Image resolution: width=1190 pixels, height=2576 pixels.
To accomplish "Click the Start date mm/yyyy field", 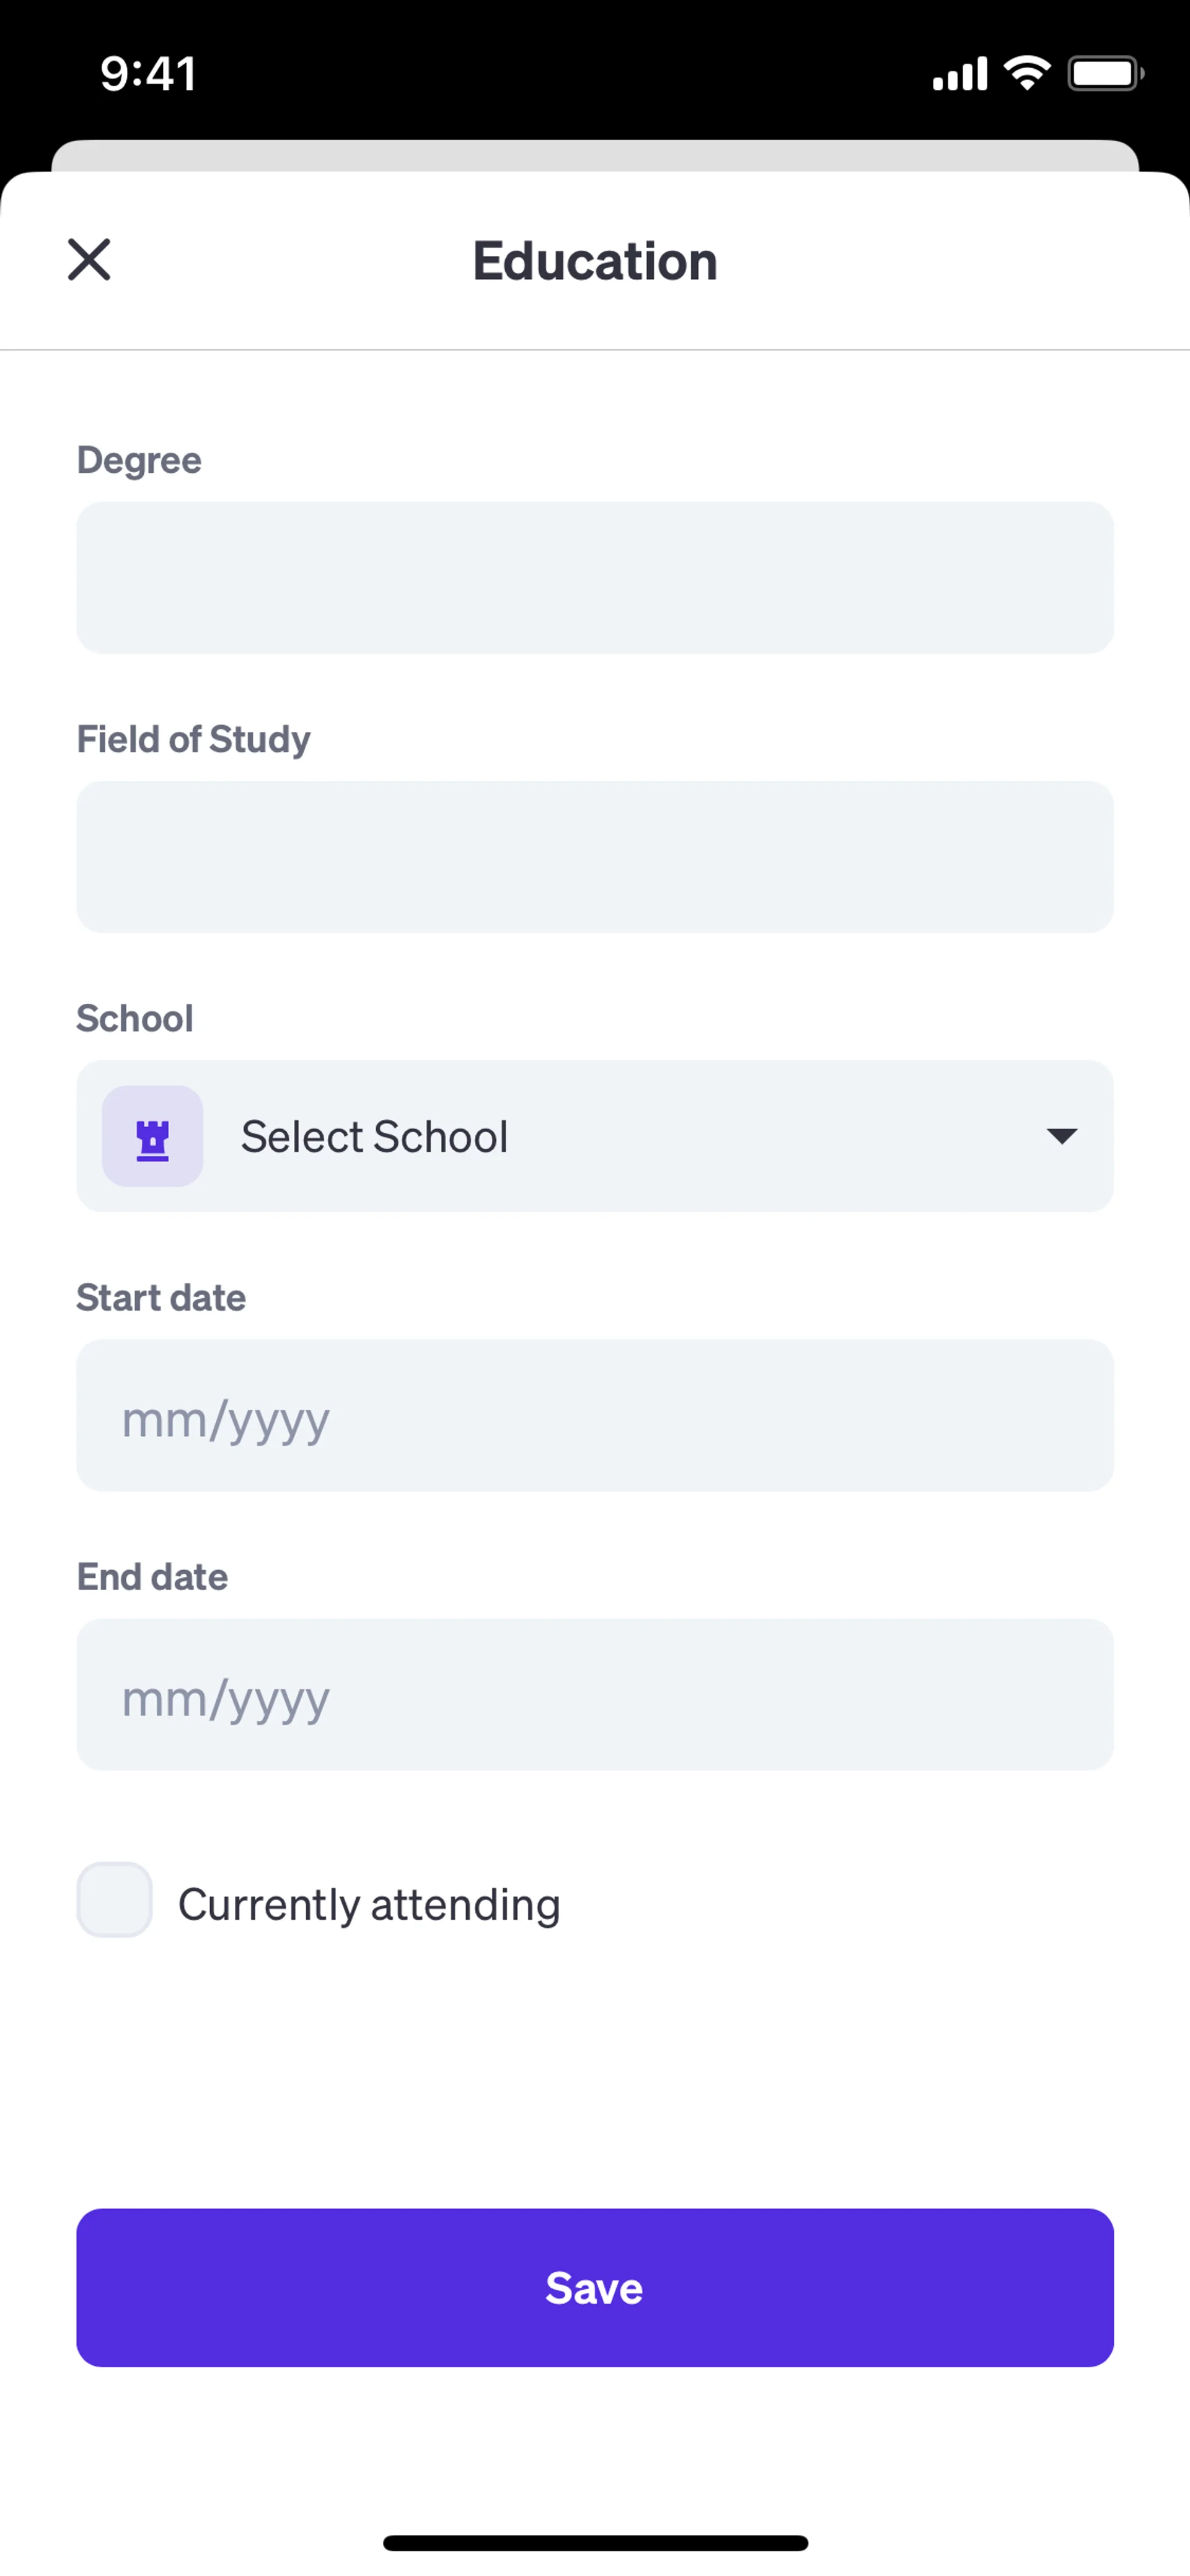I will click(595, 1416).
